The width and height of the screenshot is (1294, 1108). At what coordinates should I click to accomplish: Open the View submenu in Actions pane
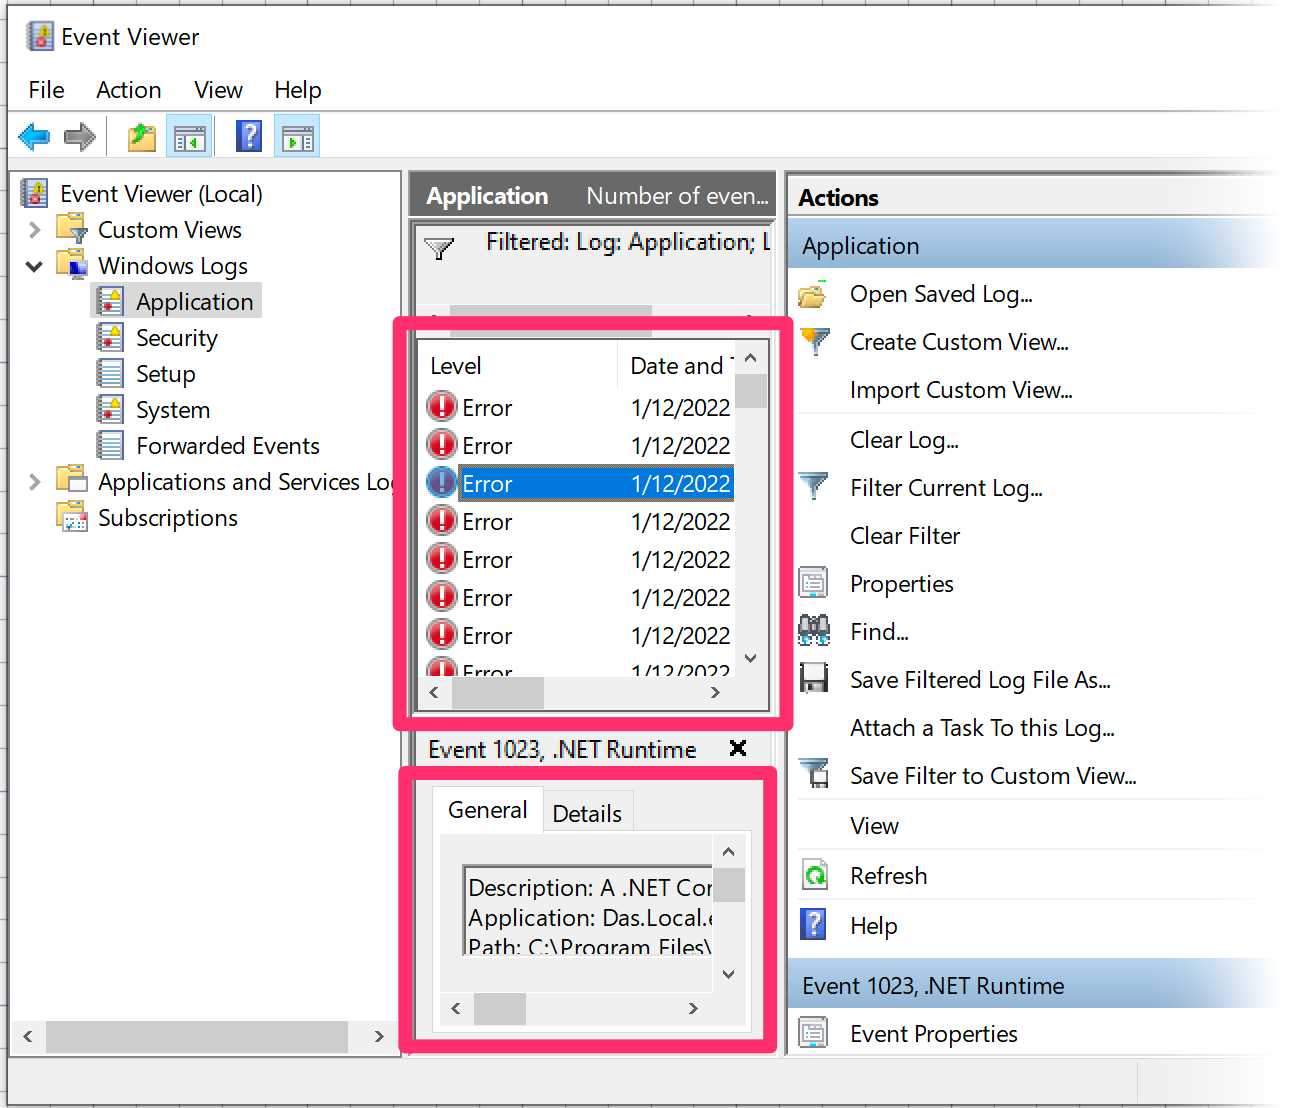(874, 826)
